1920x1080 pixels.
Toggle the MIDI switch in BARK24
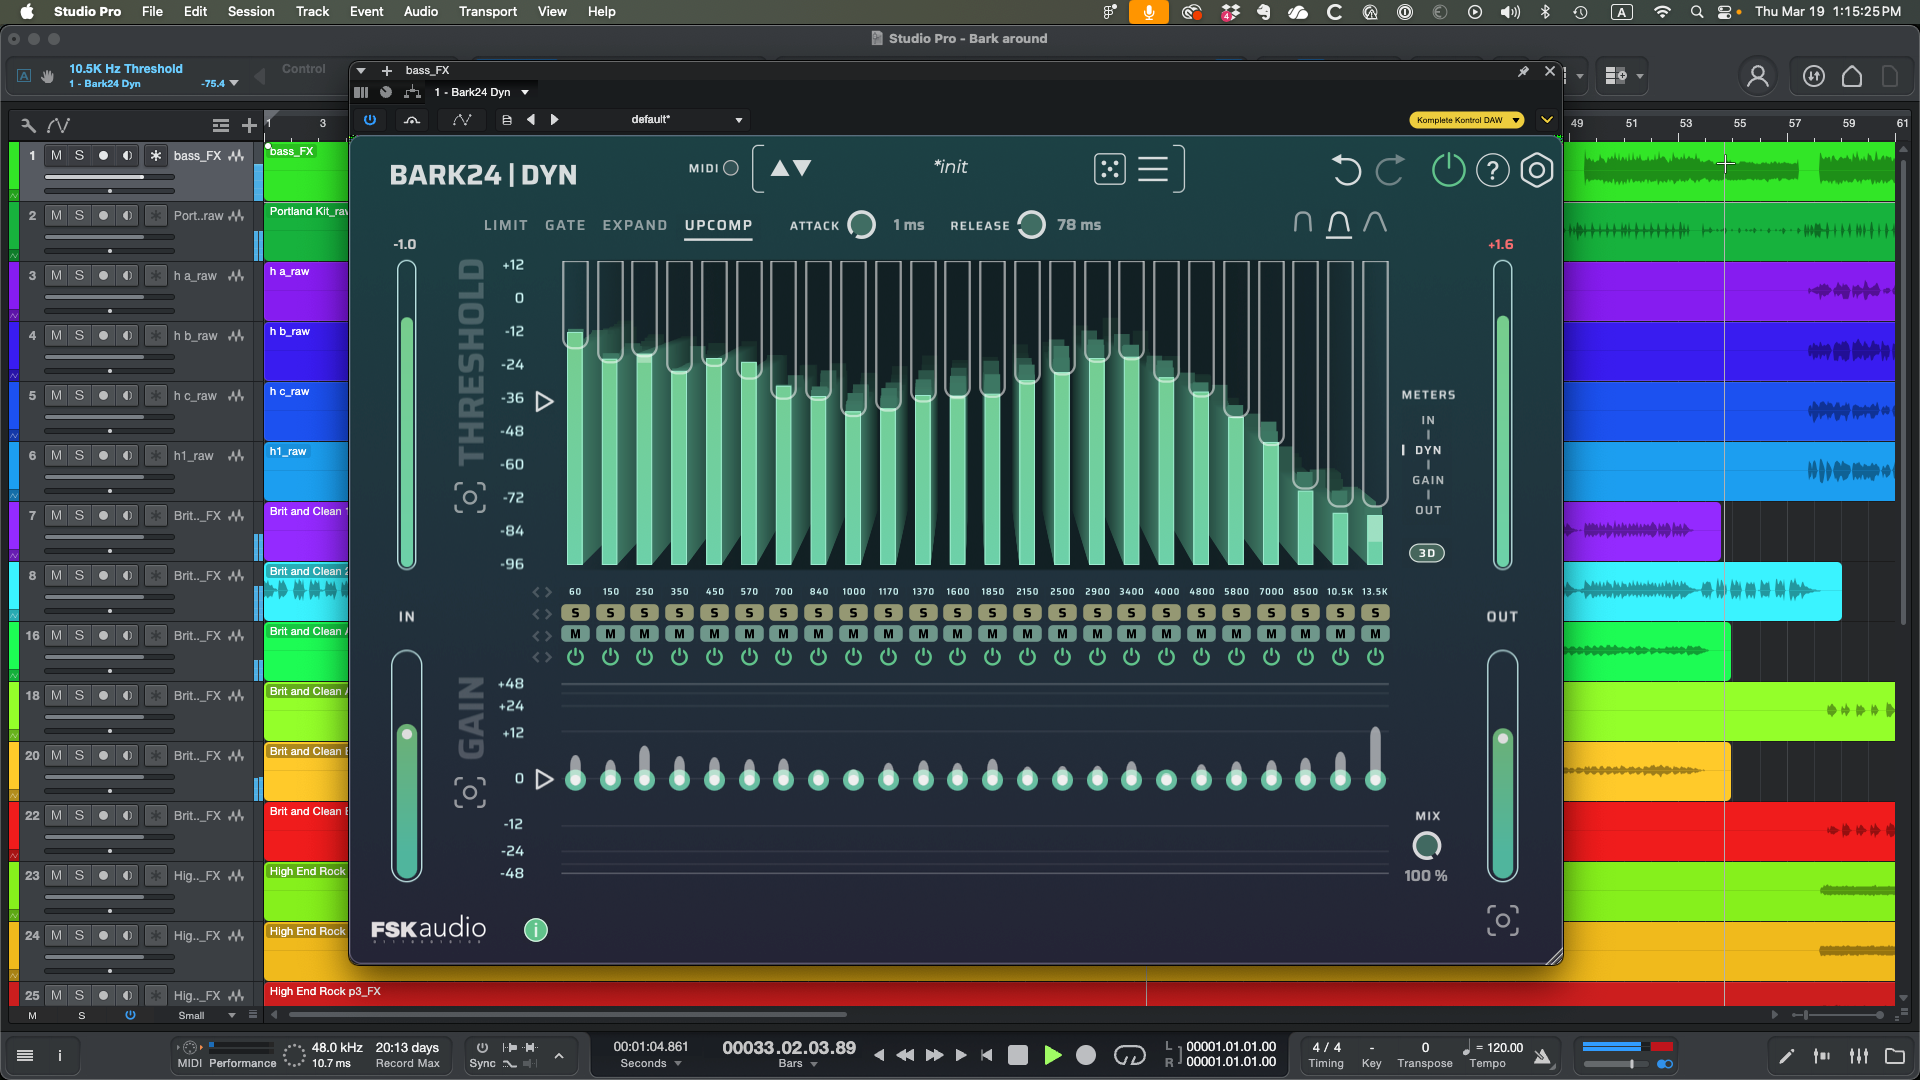pyautogui.click(x=731, y=168)
